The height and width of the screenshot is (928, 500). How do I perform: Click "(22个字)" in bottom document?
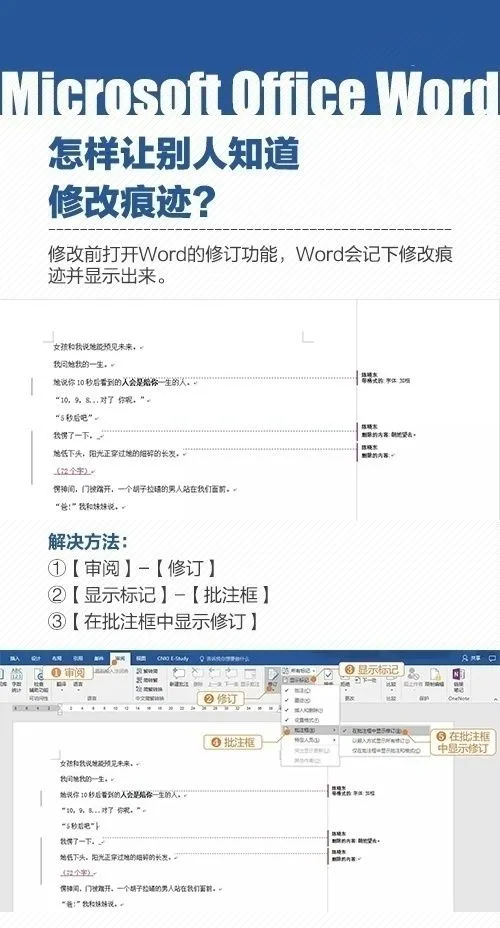click(76, 872)
